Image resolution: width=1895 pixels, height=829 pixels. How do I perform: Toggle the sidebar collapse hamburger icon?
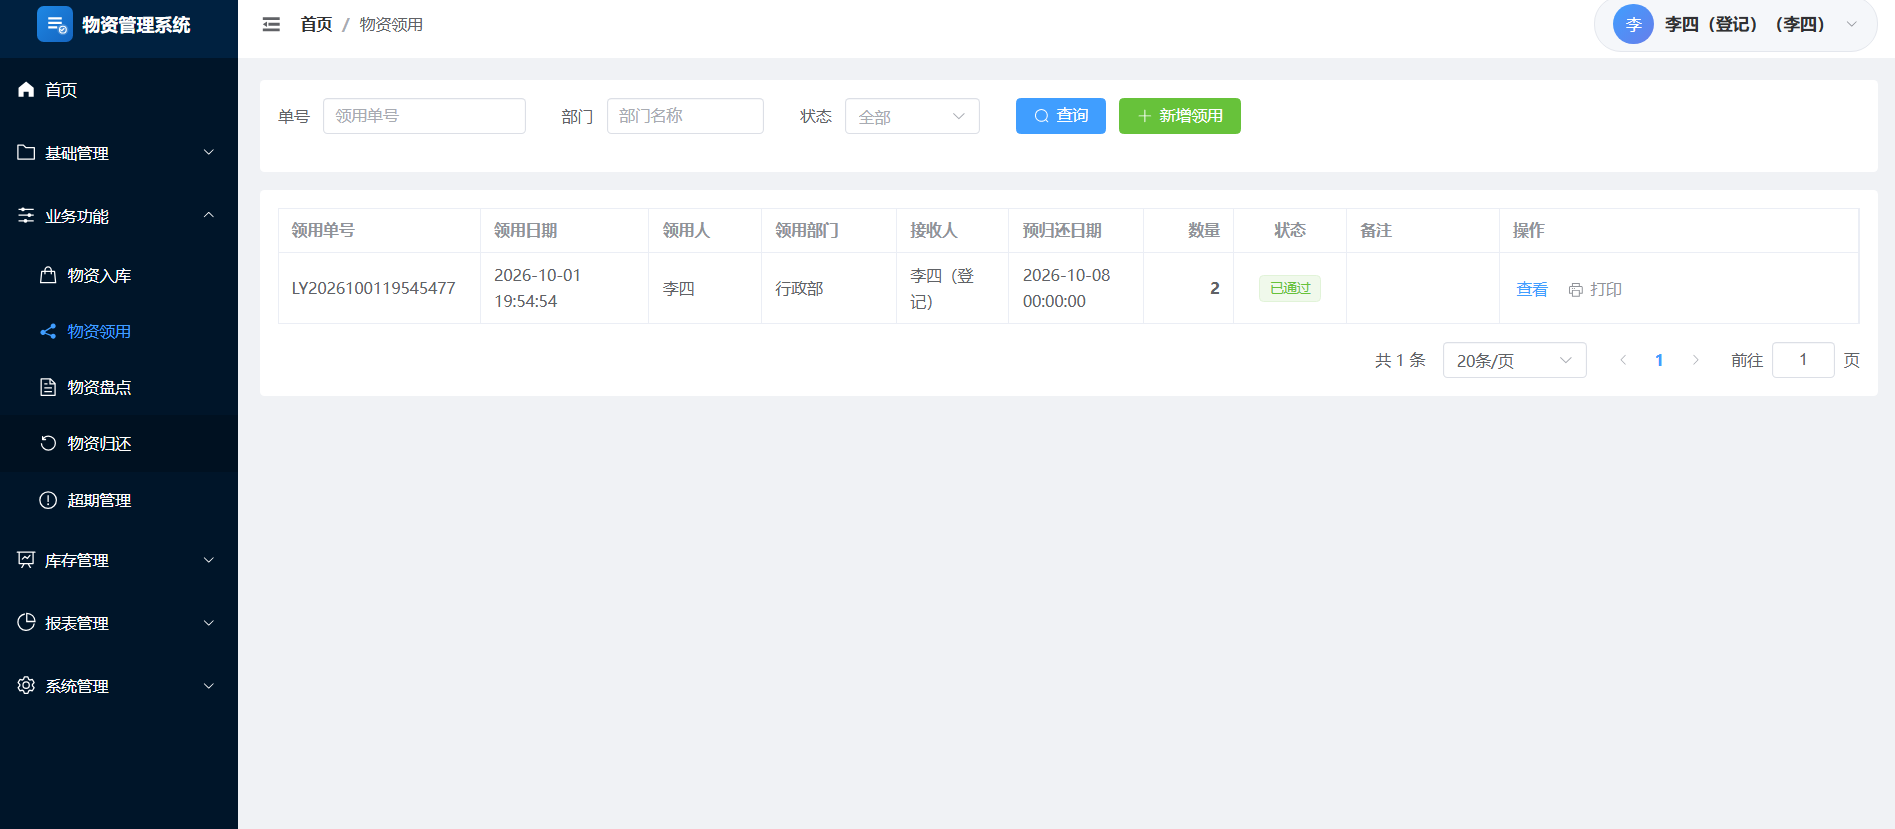pos(271,24)
